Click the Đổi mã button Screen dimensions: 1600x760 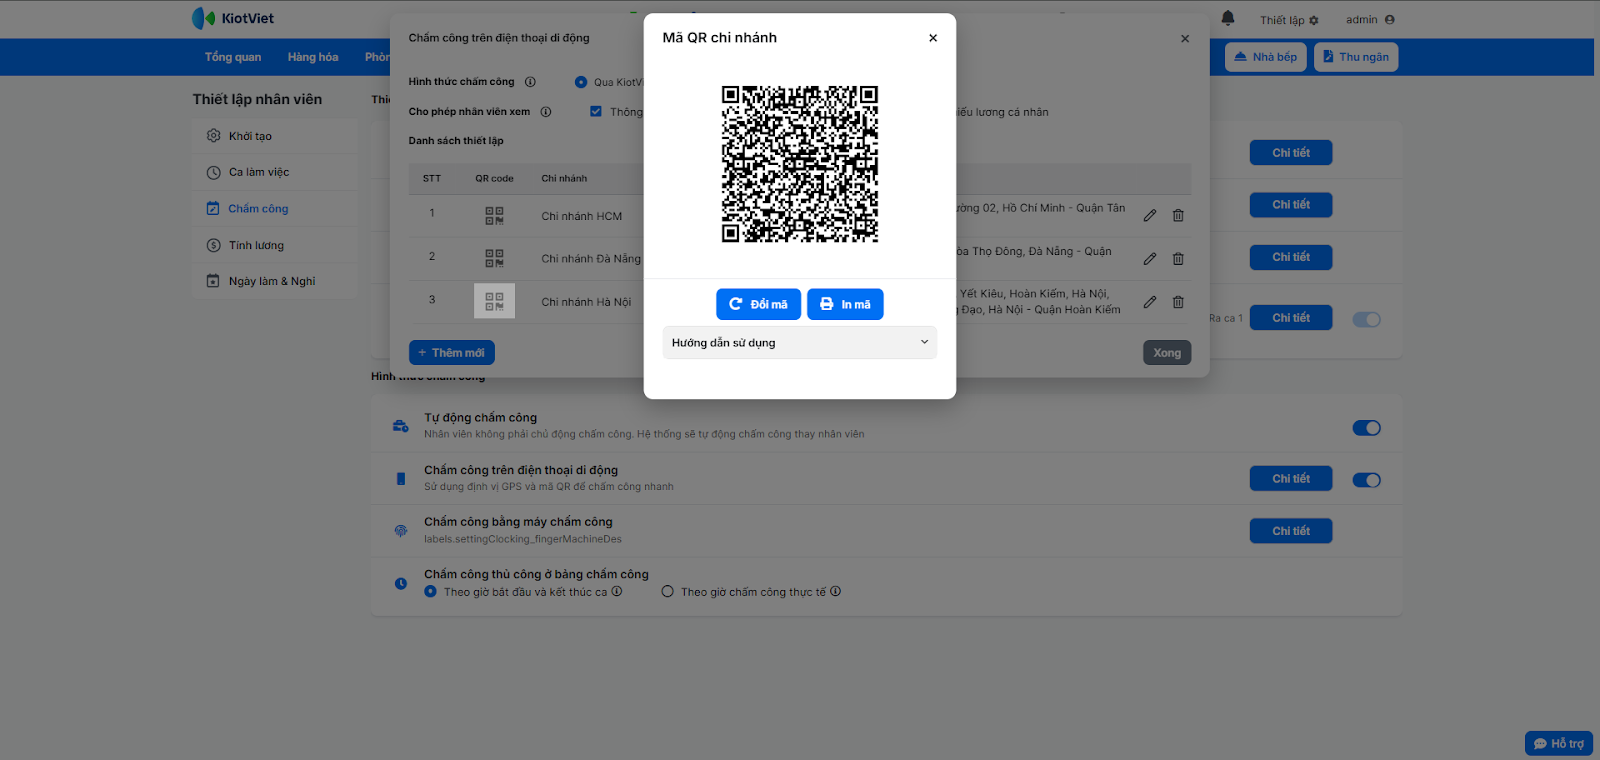click(x=758, y=304)
